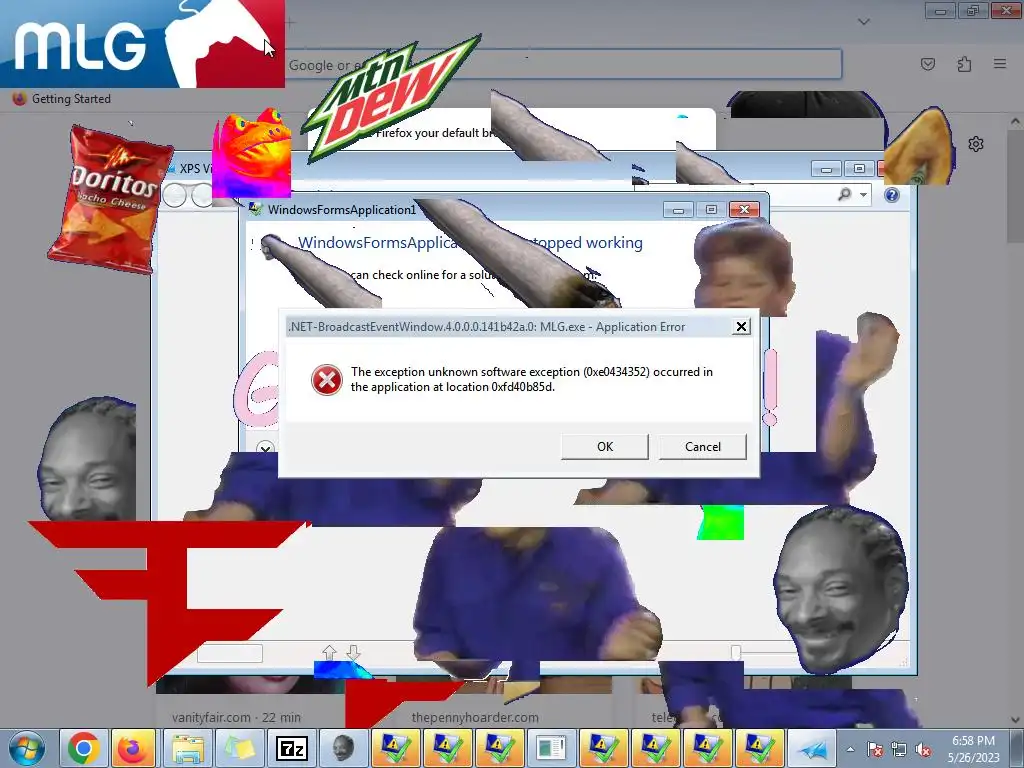
Task: Open the Getting Started bookmark in Firefox
Action: tap(62, 99)
